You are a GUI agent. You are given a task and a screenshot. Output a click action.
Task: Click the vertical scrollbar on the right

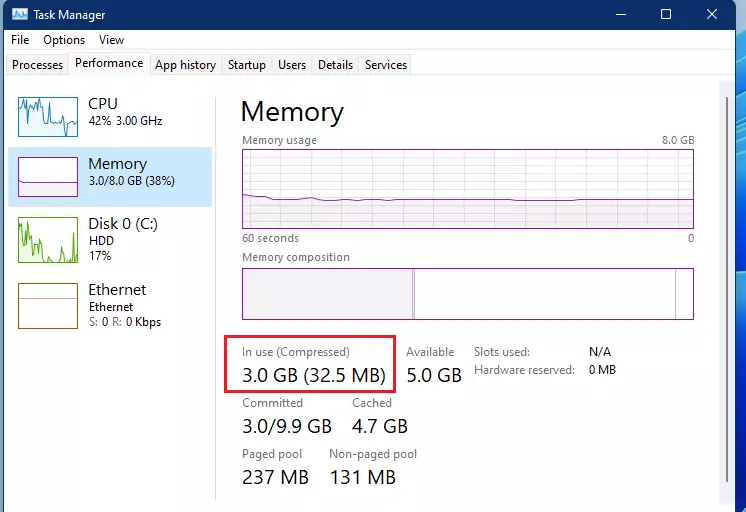[x=726, y=289]
